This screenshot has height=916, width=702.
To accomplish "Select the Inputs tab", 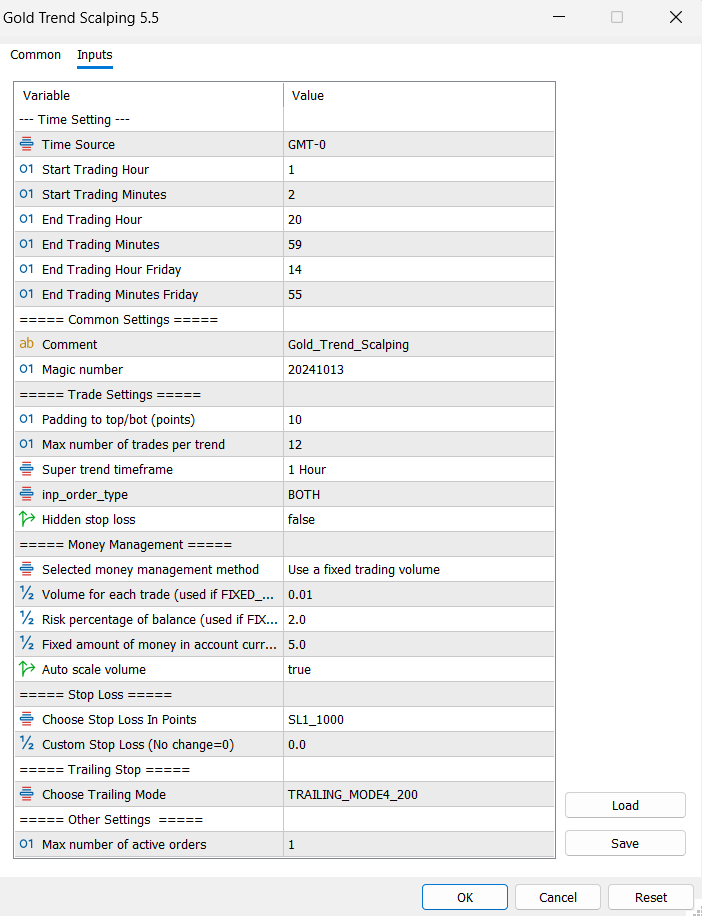I will tap(95, 55).
